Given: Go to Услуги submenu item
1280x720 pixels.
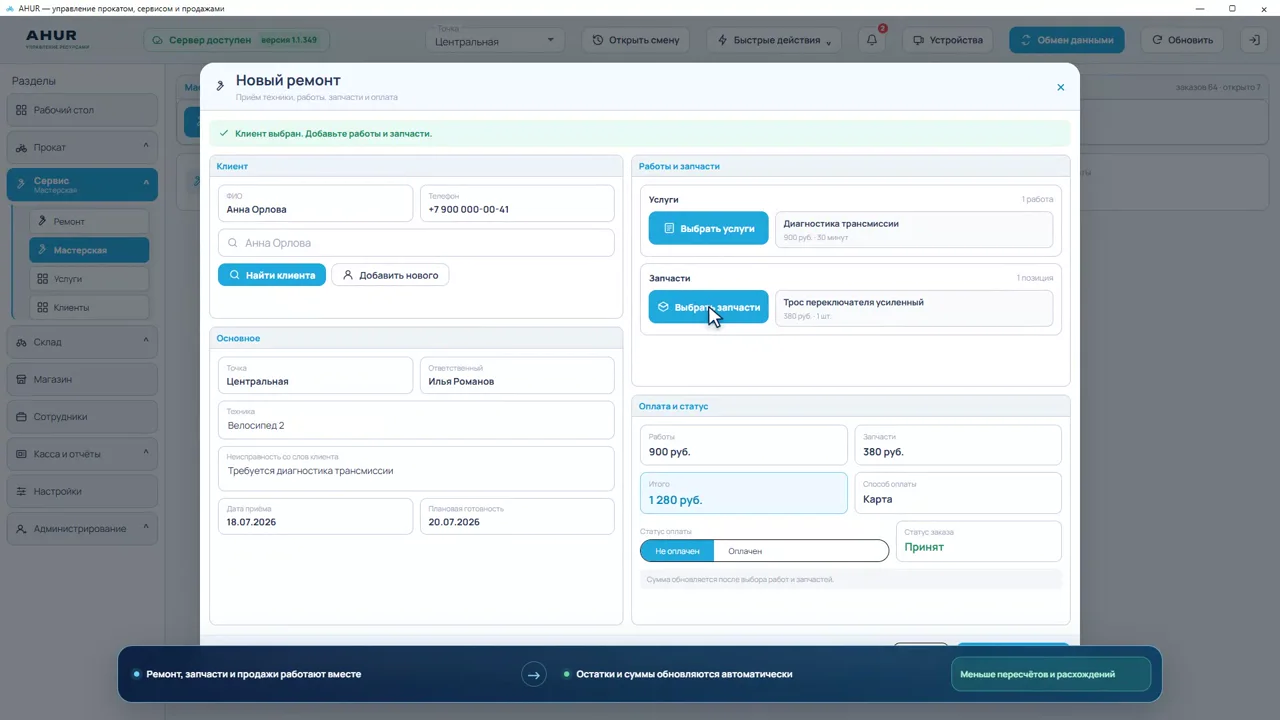Looking at the screenshot, I should [x=89, y=279].
